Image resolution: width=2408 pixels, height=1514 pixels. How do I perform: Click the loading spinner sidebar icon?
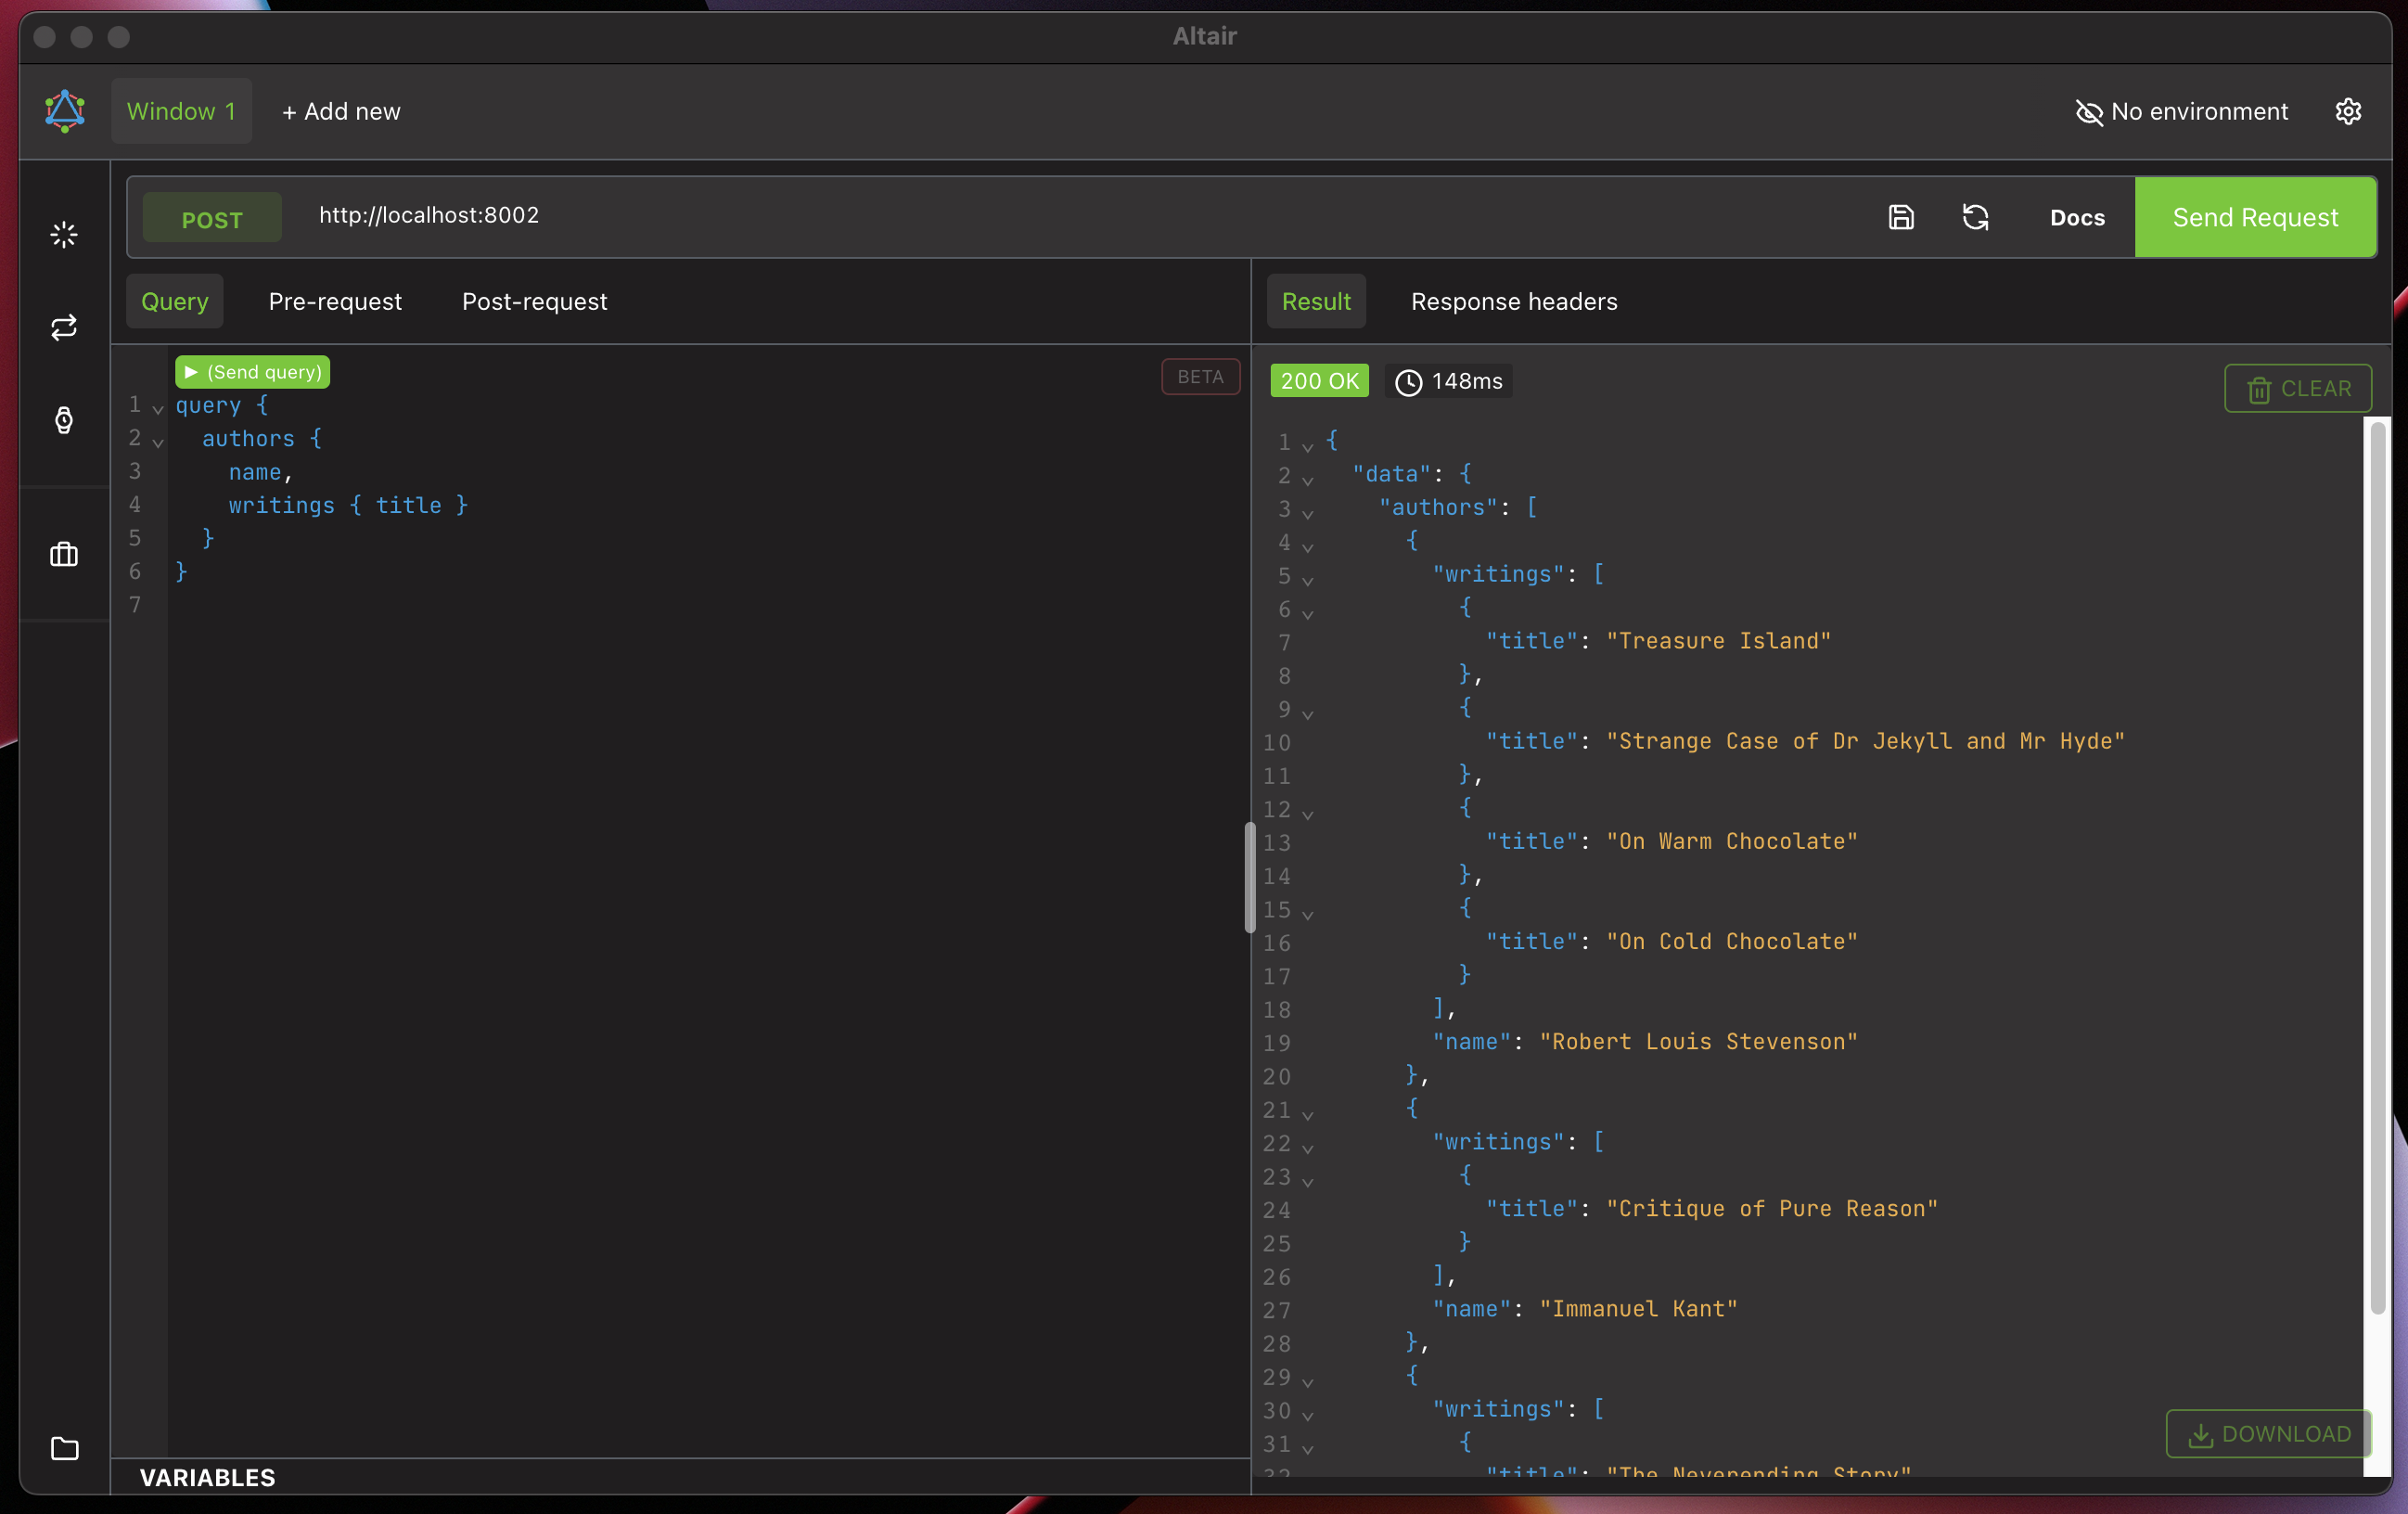pyautogui.click(x=64, y=235)
